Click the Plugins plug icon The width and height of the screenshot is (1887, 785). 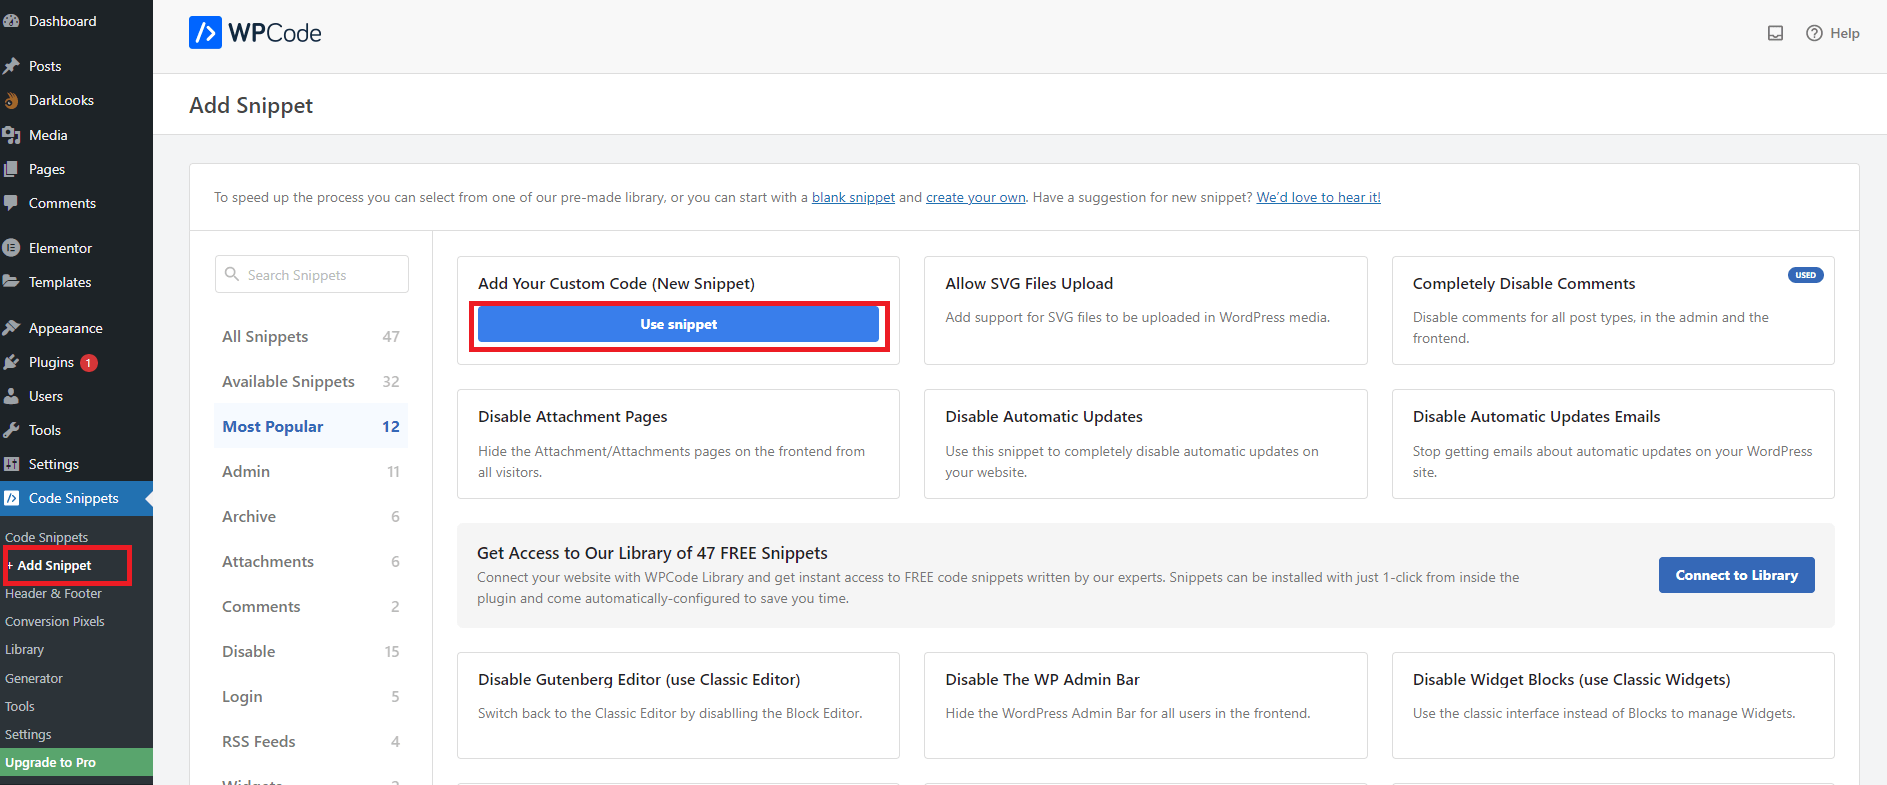click(x=11, y=362)
